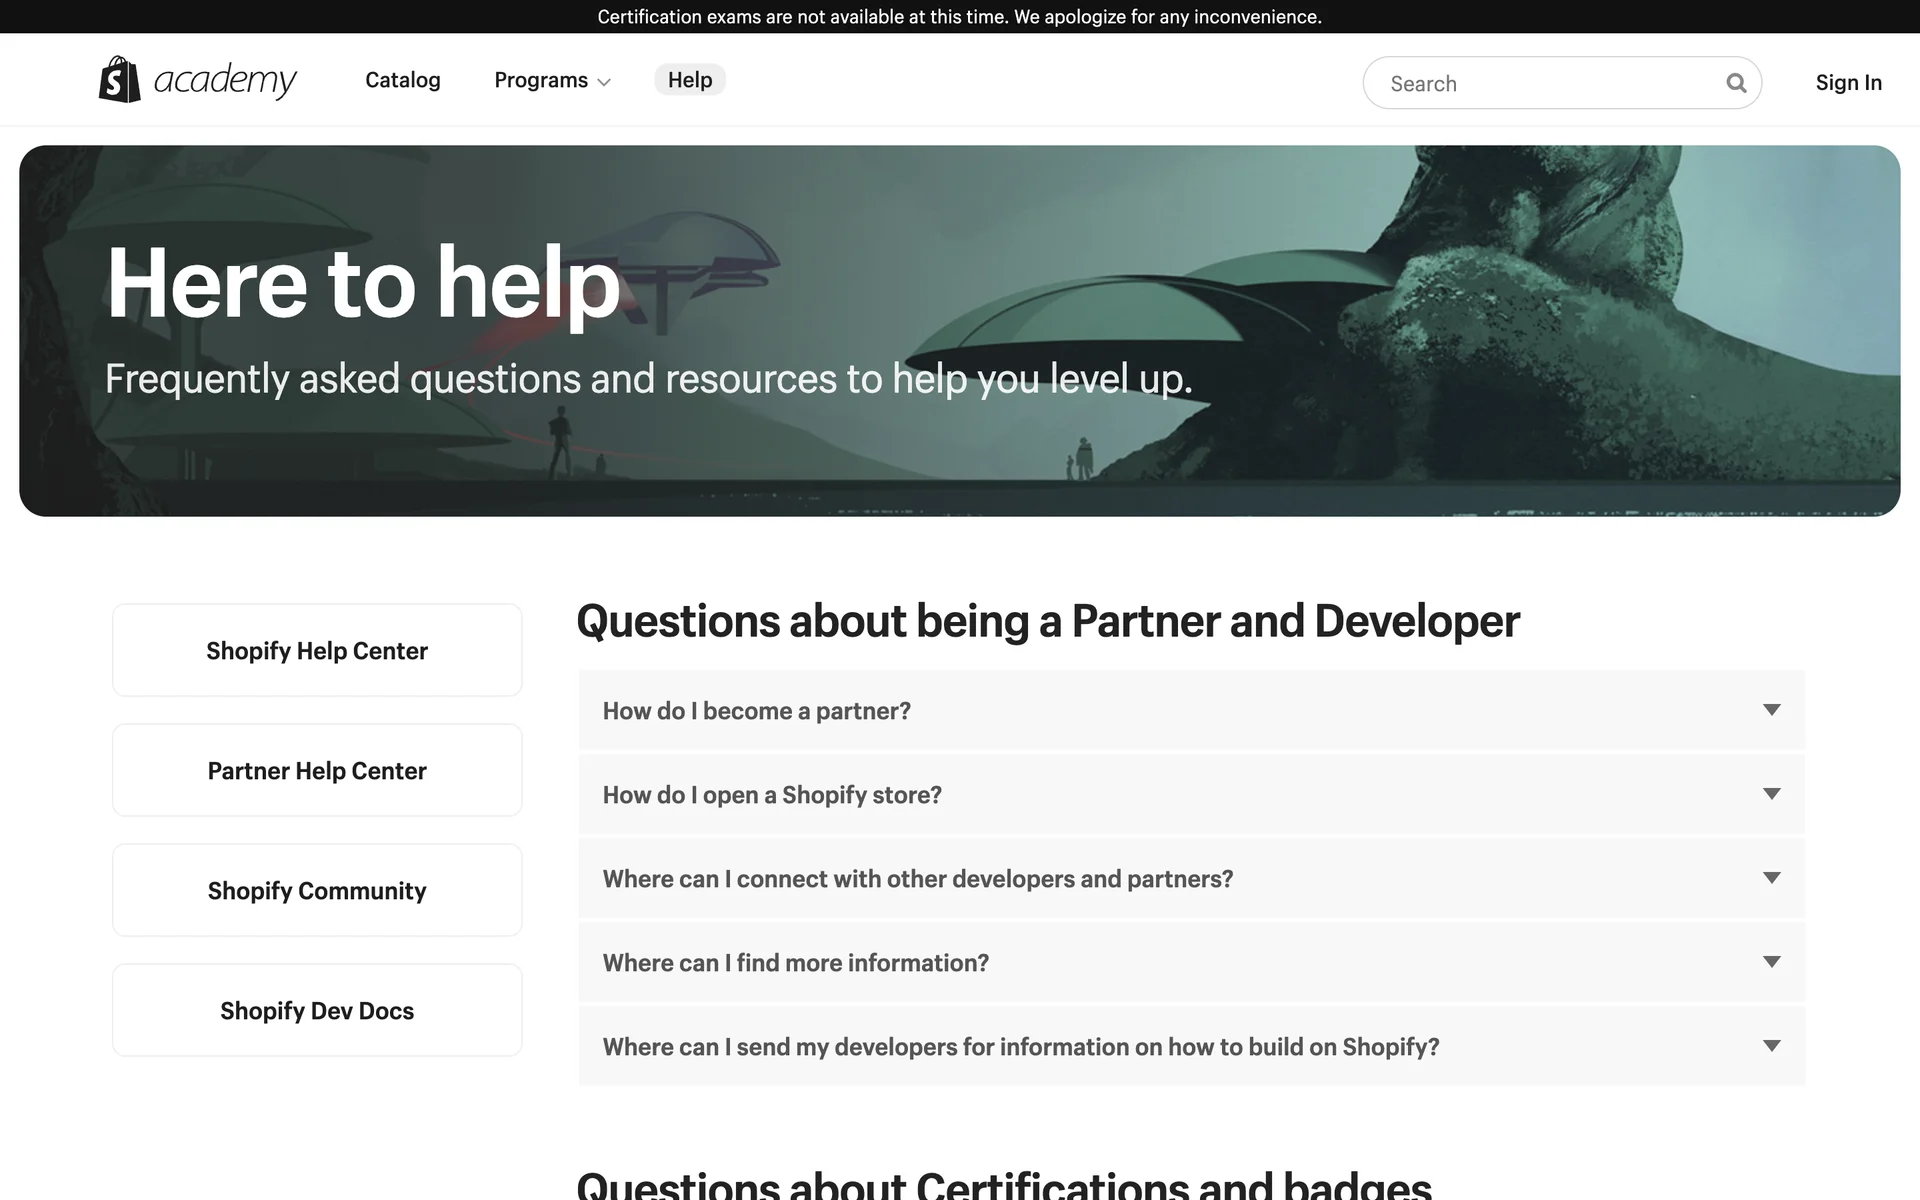Viewport: 1920px width, 1200px height.
Task: Click the Shopify bag logo icon
Action: point(119,80)
